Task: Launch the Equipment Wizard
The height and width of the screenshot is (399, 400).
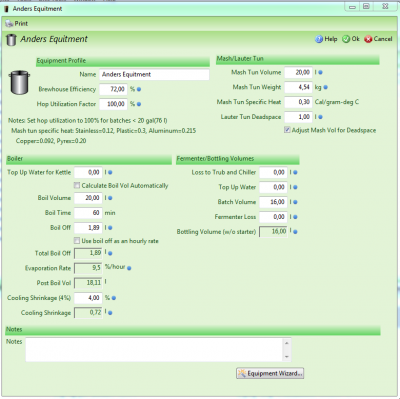Action: pos(270,373)
